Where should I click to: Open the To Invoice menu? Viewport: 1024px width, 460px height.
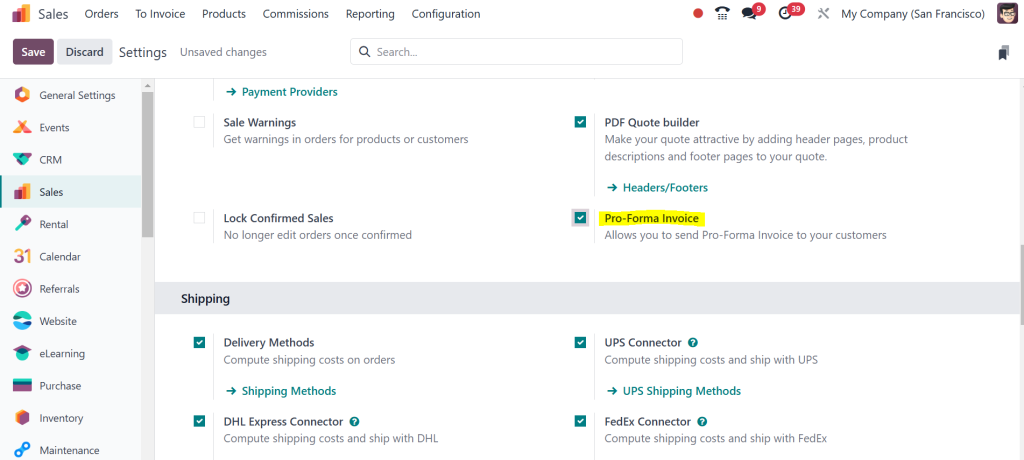pyautogui.click(x=160, y=14)
